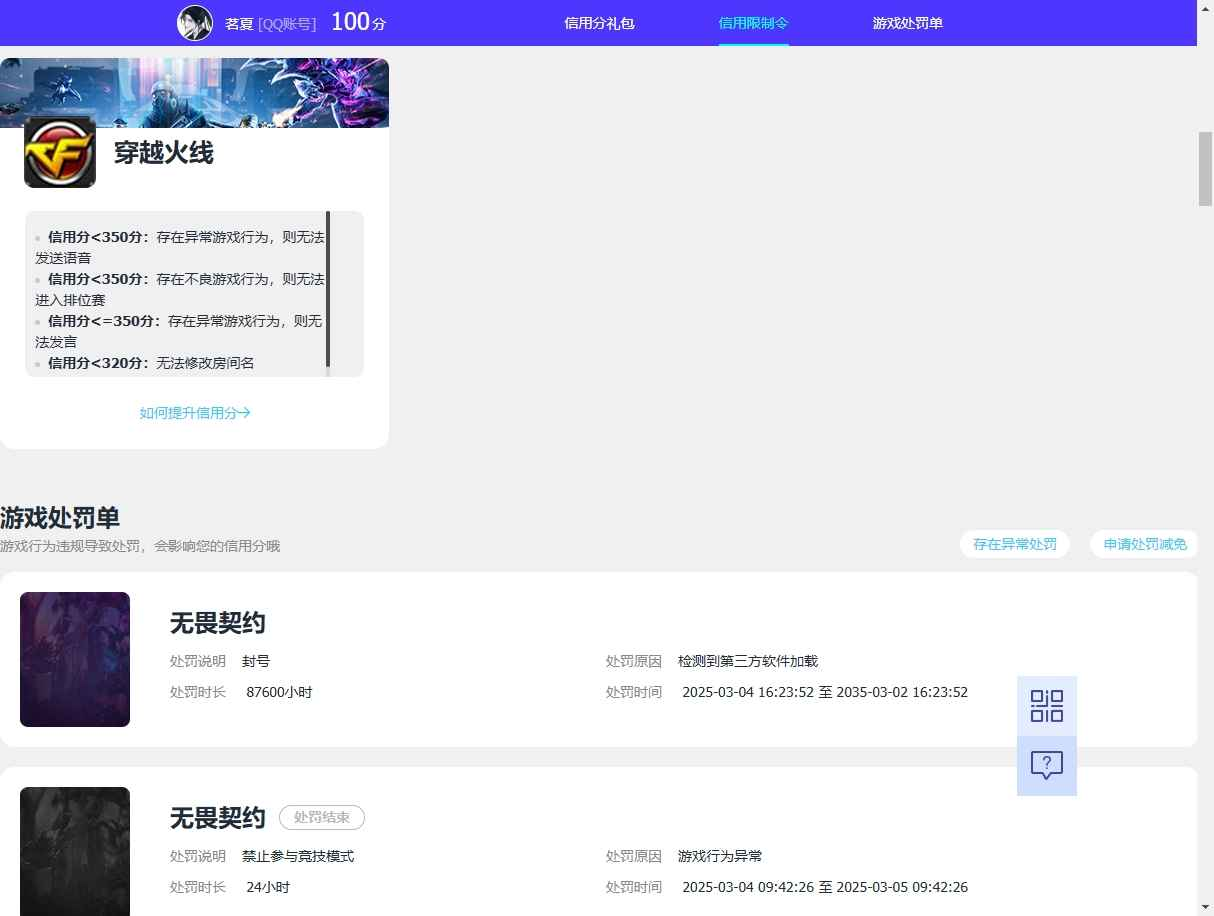The image size is (1214, 916).
Task: Click the 茗夏 username in header
Action: [x=238, y=23]
